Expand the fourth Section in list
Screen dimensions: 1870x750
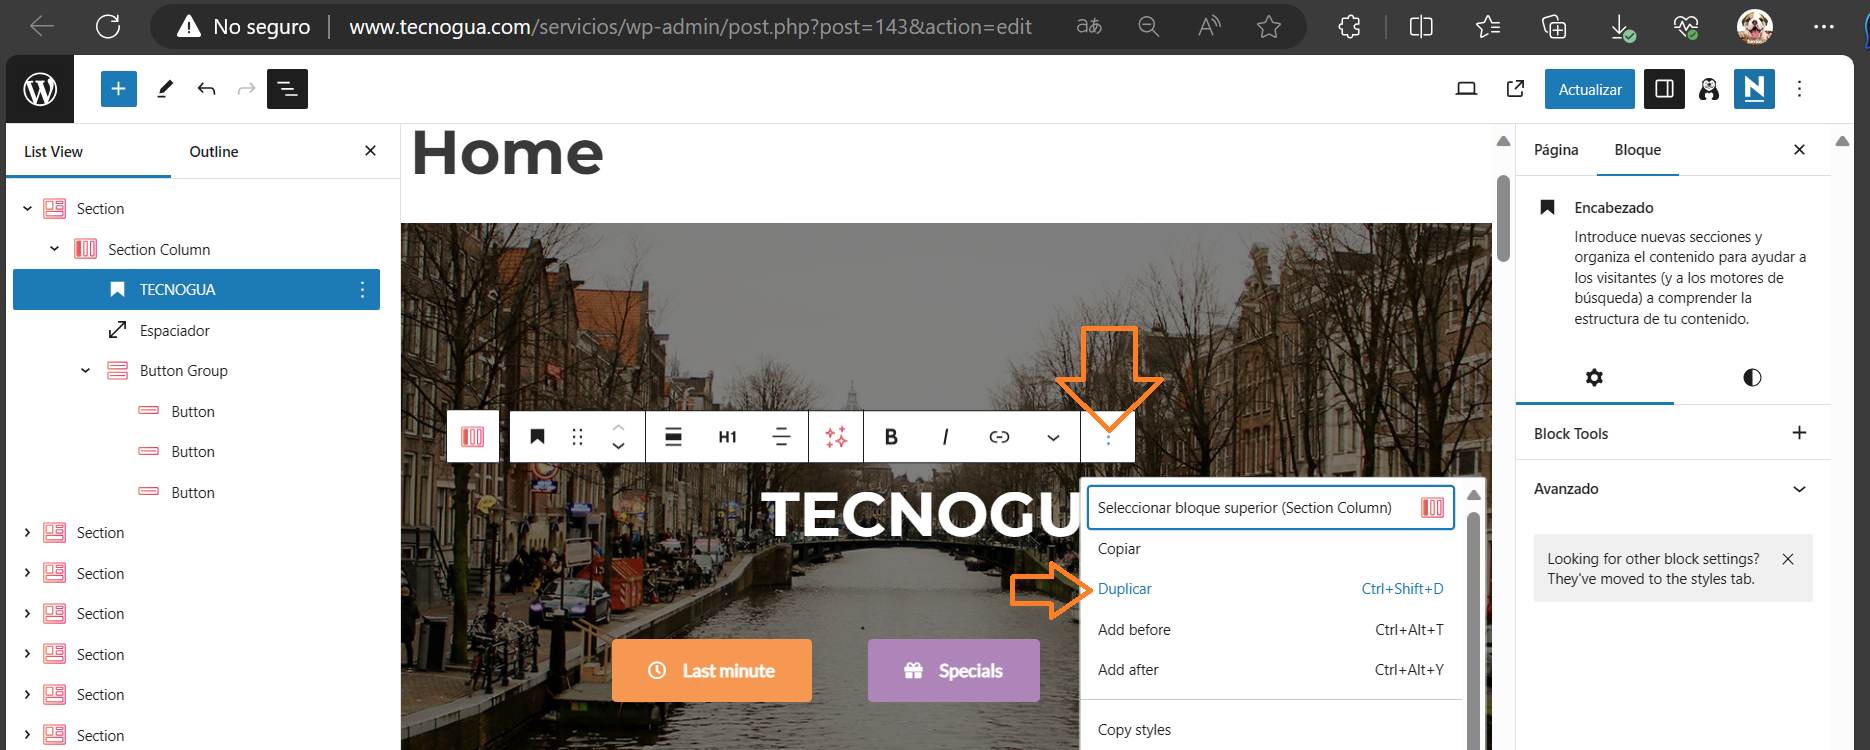click(x=27, y=614)
